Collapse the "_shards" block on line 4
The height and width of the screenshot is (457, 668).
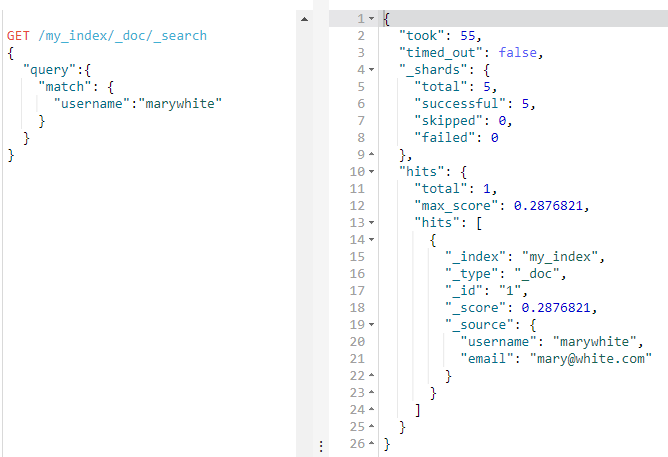pyautogui.click(x=371, y=69)
